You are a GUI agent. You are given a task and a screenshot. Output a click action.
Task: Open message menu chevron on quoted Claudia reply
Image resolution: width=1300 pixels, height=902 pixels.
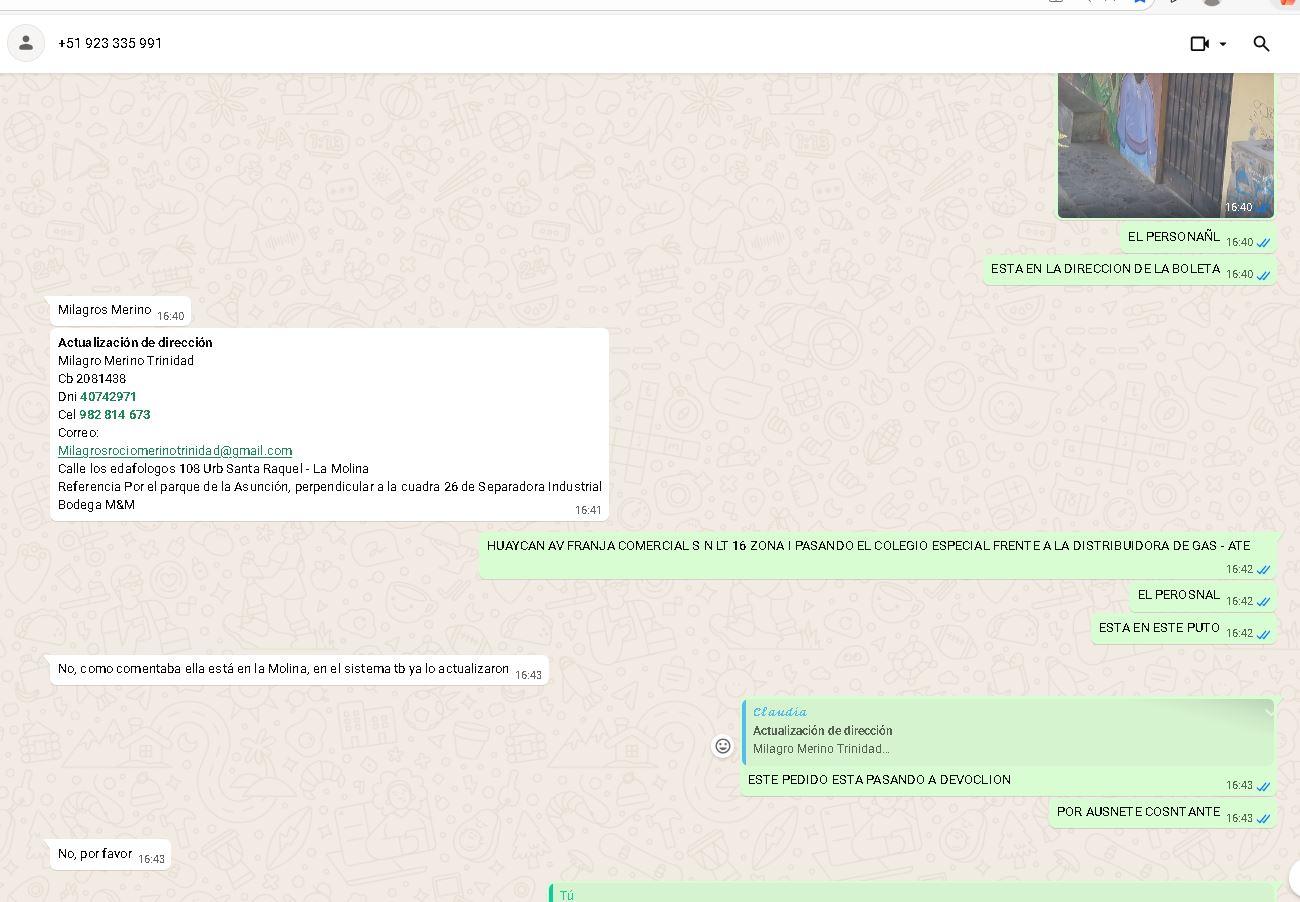pyautogui.click(x=1268, y=711)
